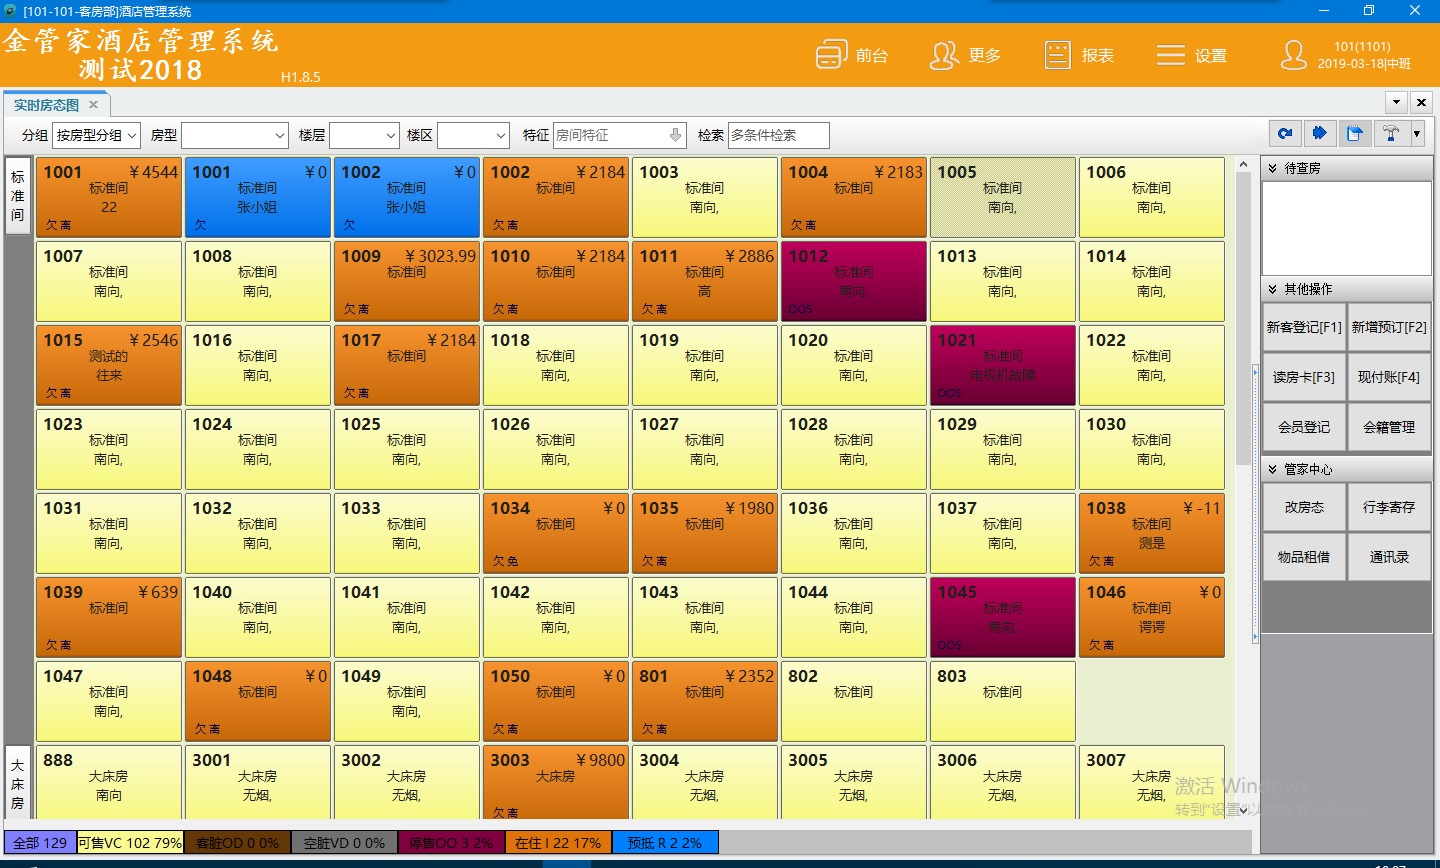The image size is (1440, 868).
Task: Open 会员登记 member registration
Action: (x=1304, y=427)
